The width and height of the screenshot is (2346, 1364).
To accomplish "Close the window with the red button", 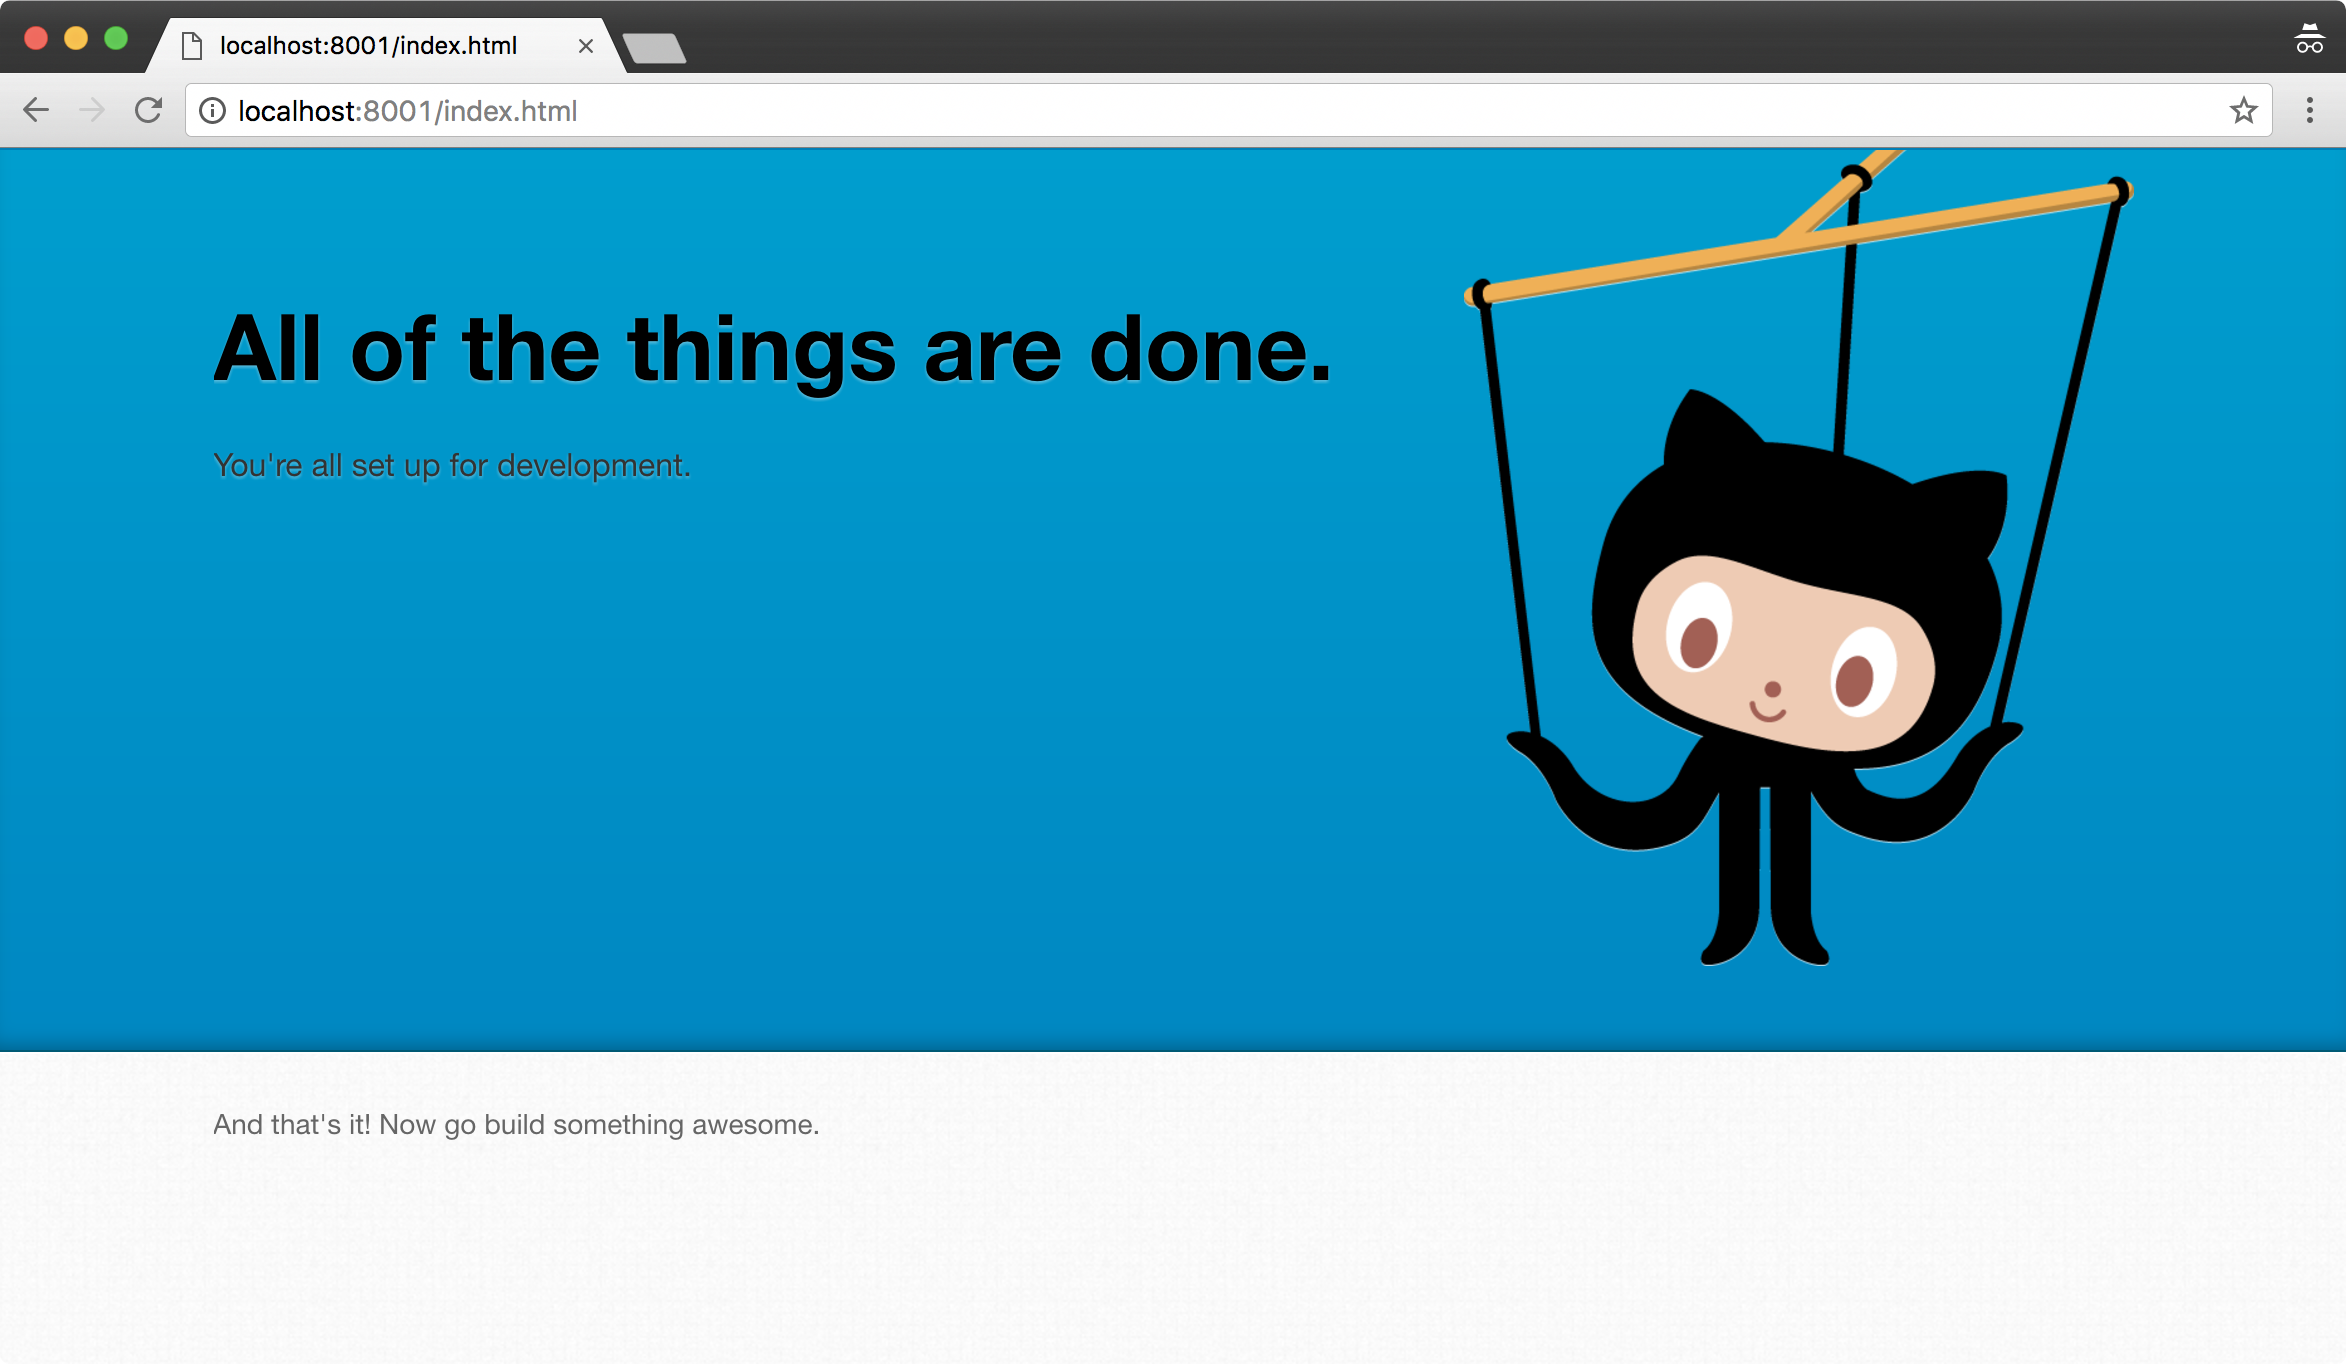I will coord(36,38).
